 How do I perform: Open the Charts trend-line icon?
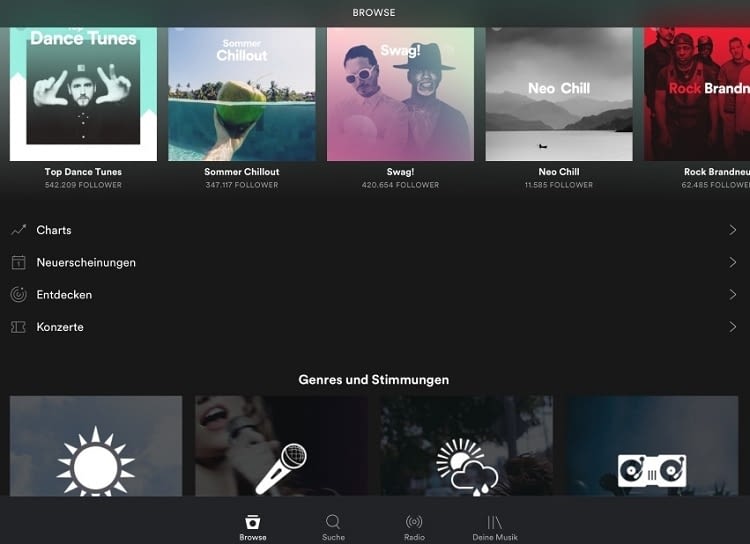(x=19, y=230)
